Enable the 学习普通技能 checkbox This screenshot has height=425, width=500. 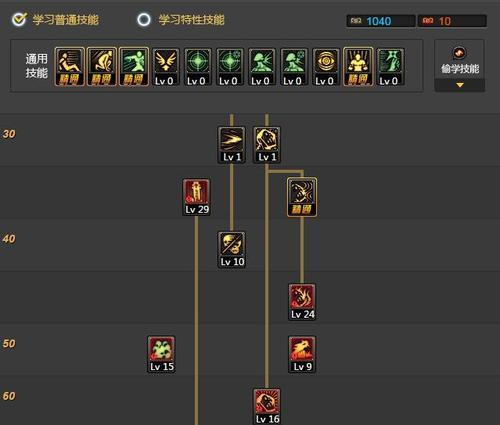tap(19, 20)
